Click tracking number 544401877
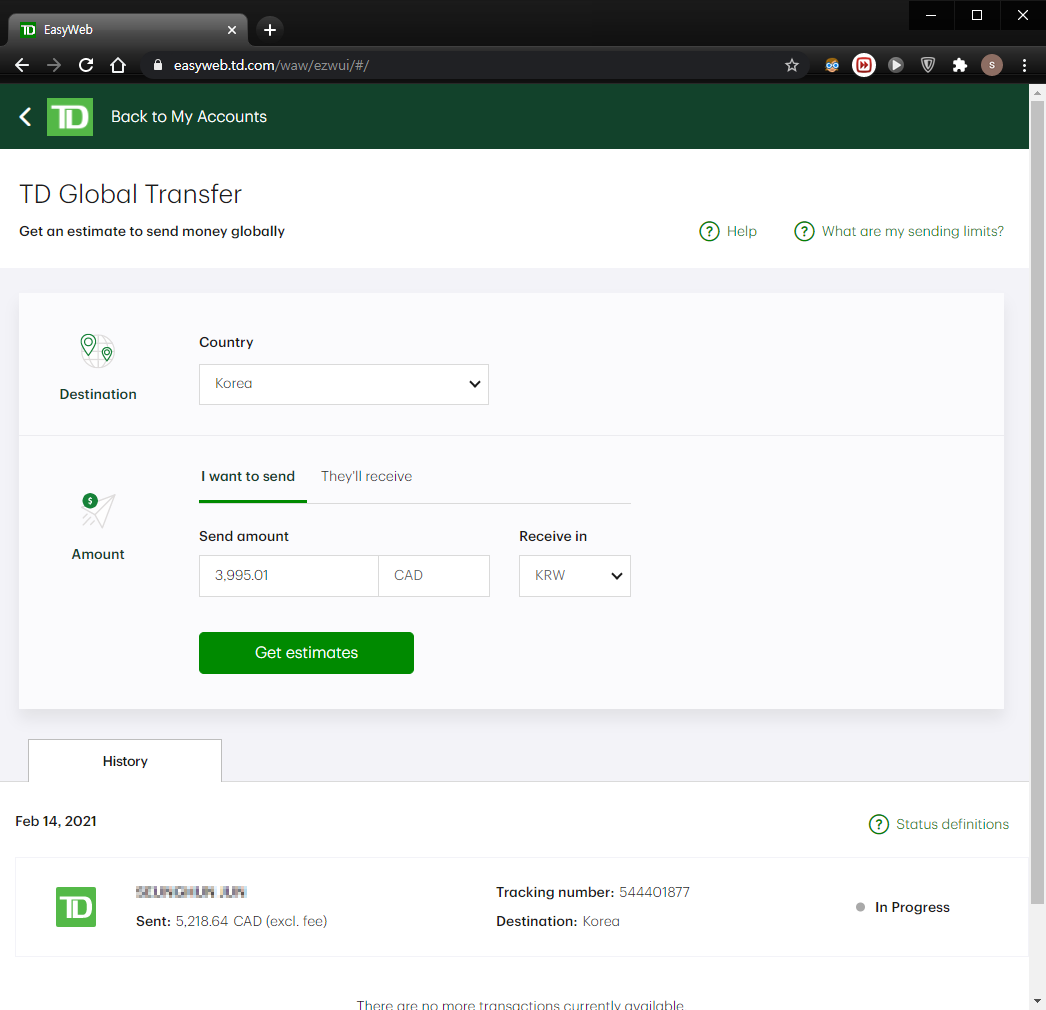The width and height of the screenshot is (1046, 1010). 654,893
